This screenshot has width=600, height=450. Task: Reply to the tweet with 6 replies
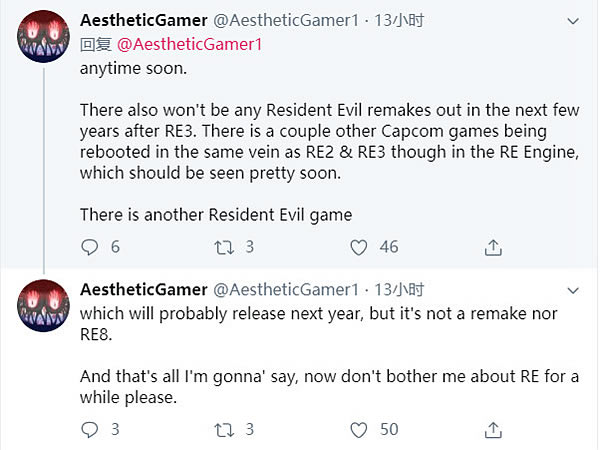pos(90,246)
